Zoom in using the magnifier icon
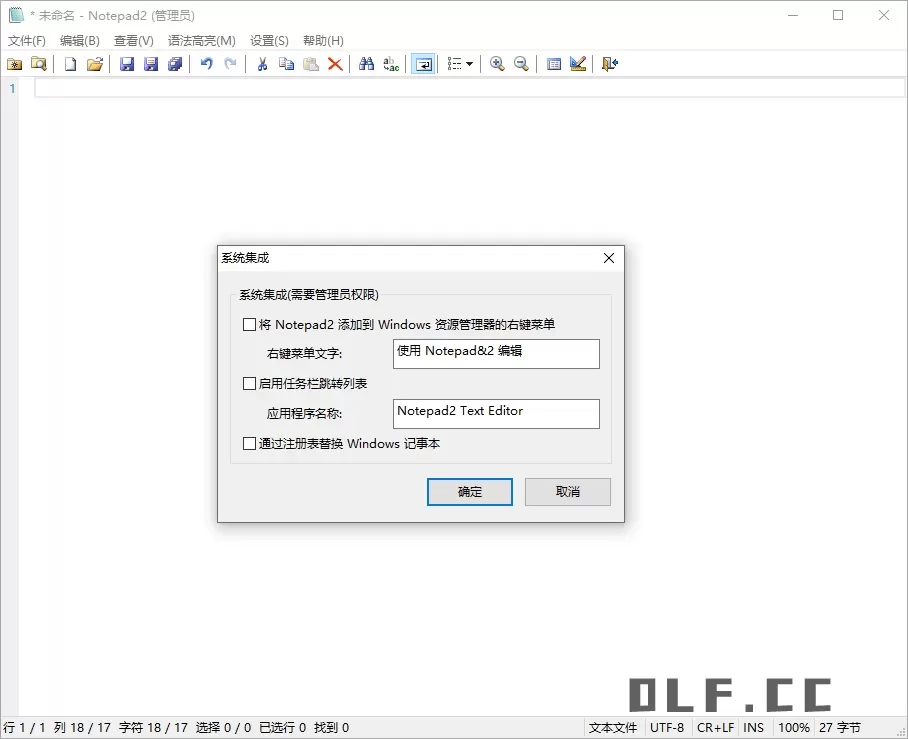908x739 pixels. 497,63
